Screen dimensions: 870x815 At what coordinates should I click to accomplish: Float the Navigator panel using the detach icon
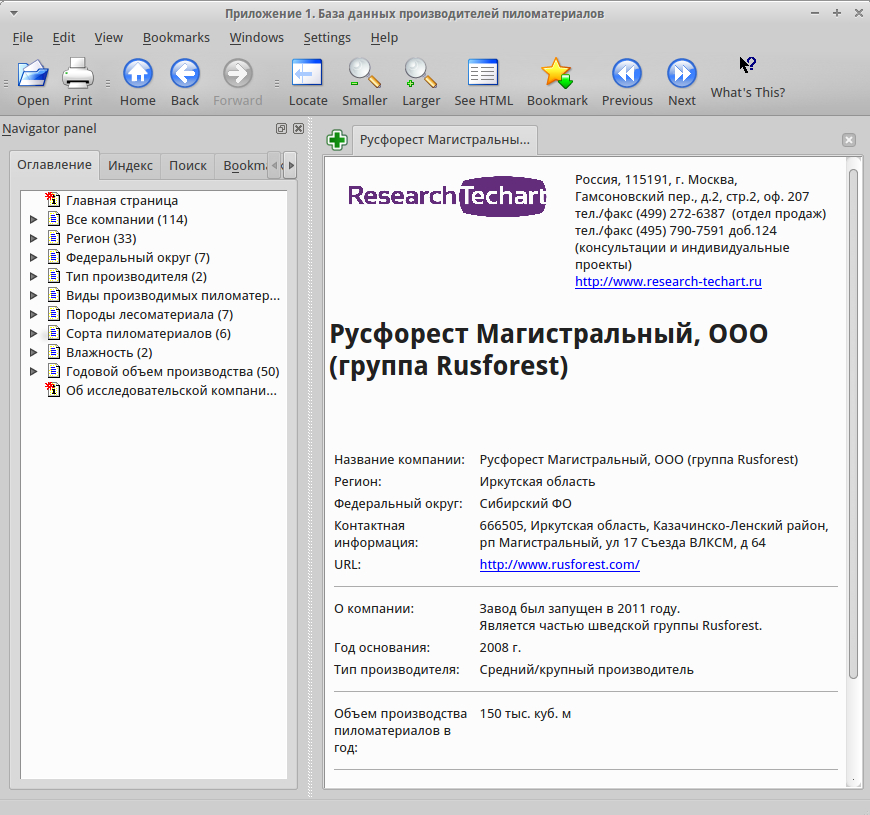pos(281,129)
